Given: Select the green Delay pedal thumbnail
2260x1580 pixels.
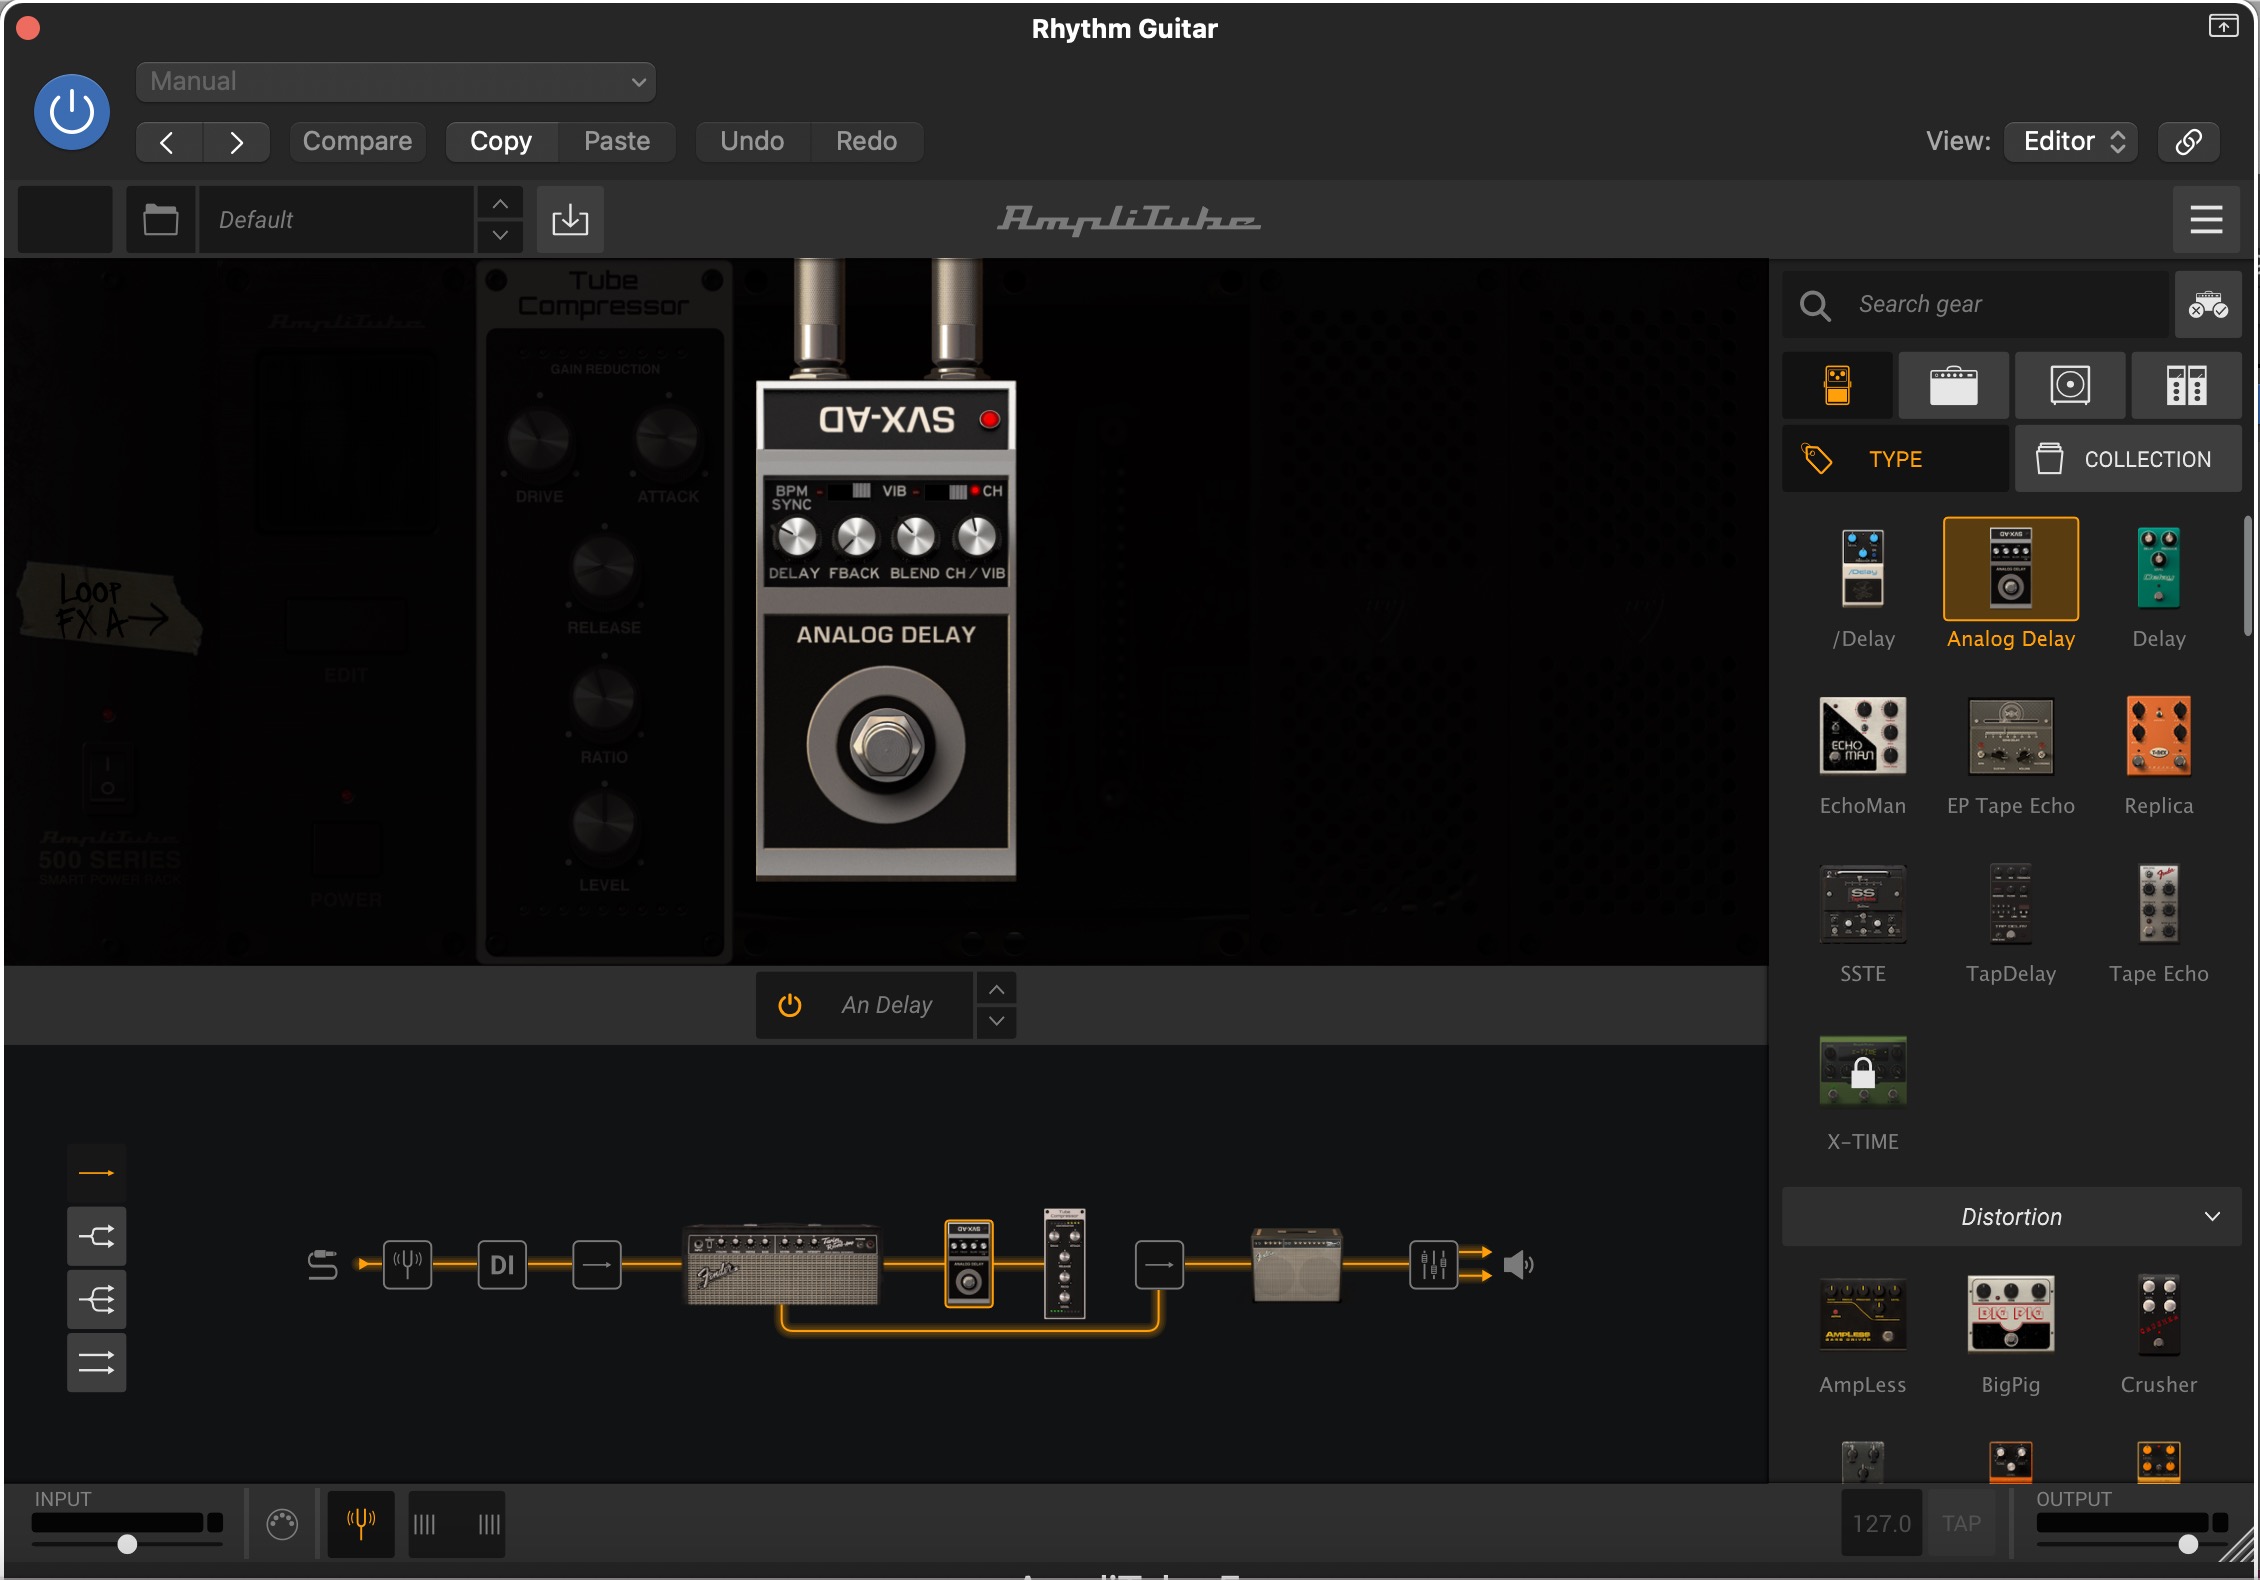Looking at the screenshot, I should [x=2159, y=568].
